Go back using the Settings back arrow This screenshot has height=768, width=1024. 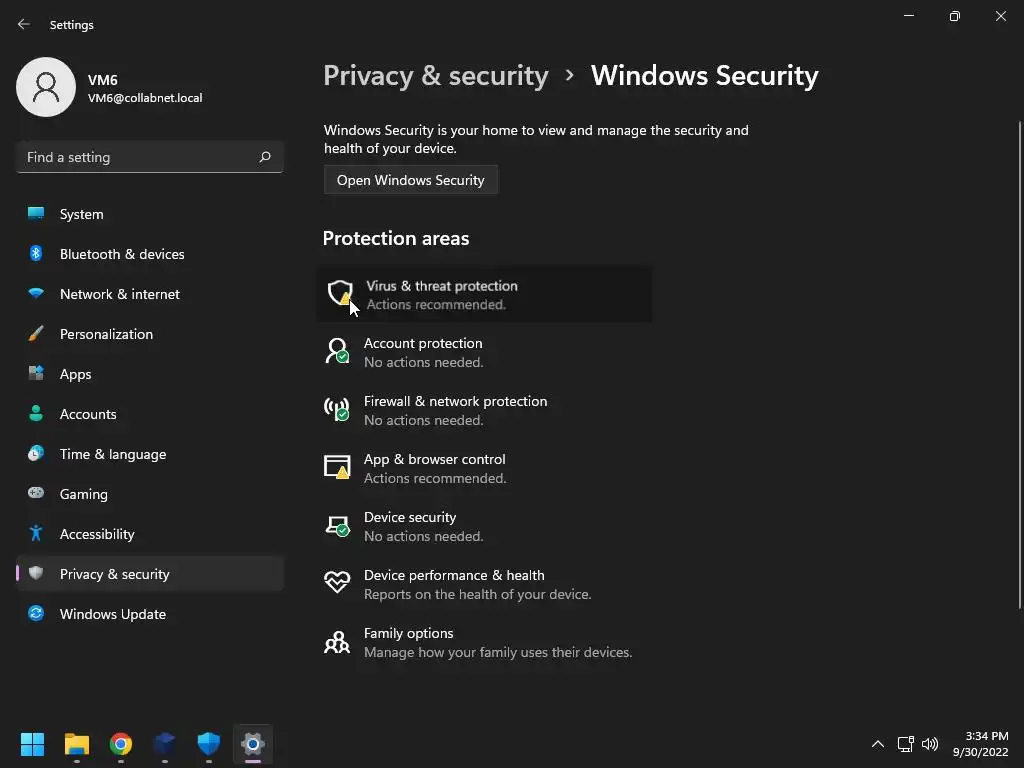point(24,24)
